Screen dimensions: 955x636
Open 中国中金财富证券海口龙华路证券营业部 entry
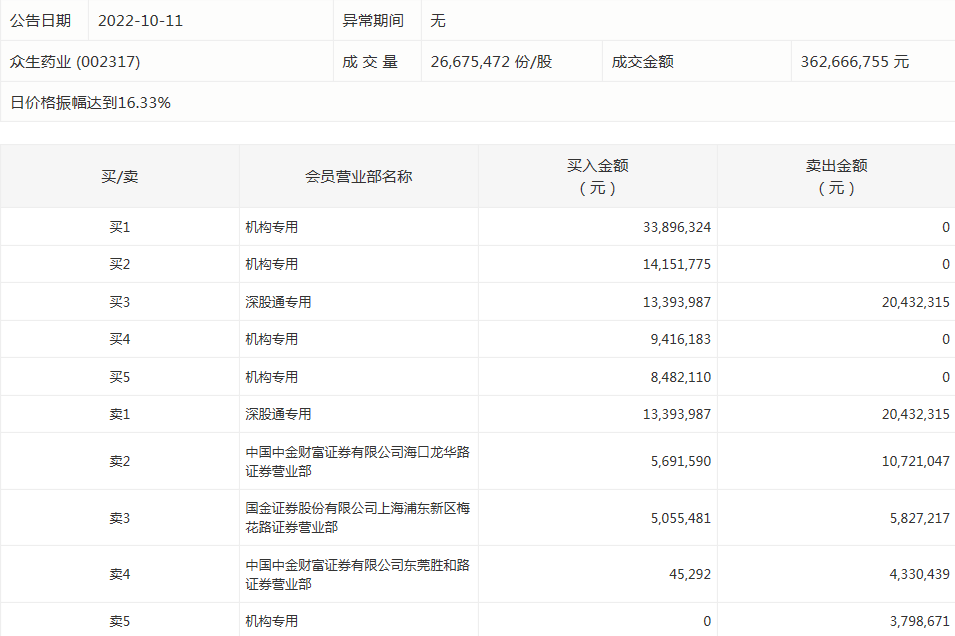pos(357,461)
